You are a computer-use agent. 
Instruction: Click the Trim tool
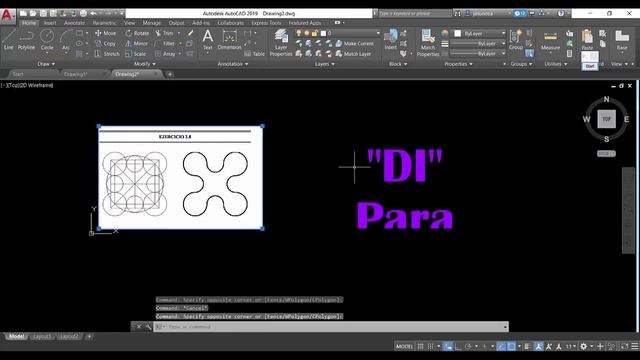[x=164, y=33]
